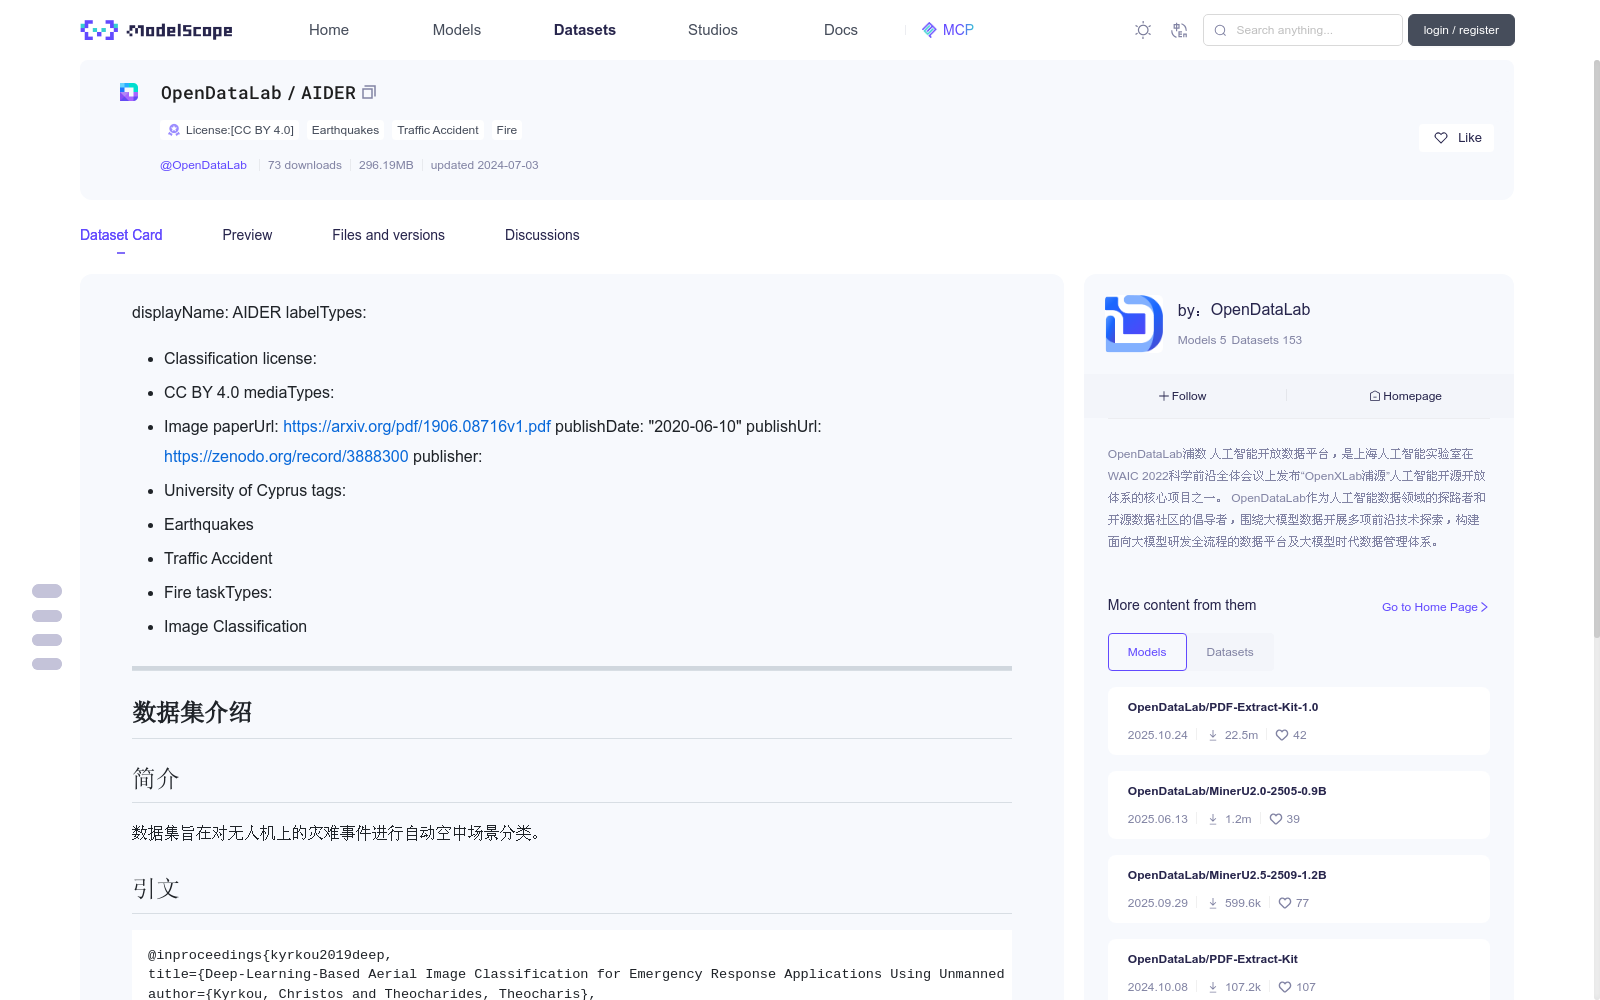Open the organization Homepage button

tap(1405, 396)
